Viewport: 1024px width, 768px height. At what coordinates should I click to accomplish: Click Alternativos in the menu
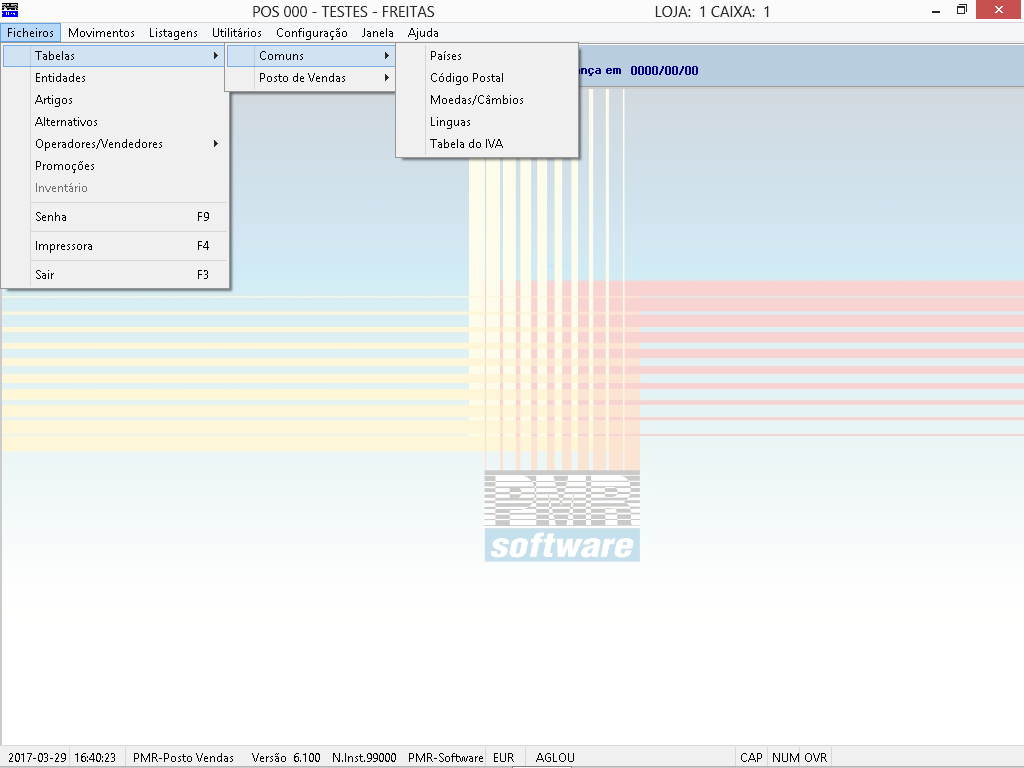66,122
